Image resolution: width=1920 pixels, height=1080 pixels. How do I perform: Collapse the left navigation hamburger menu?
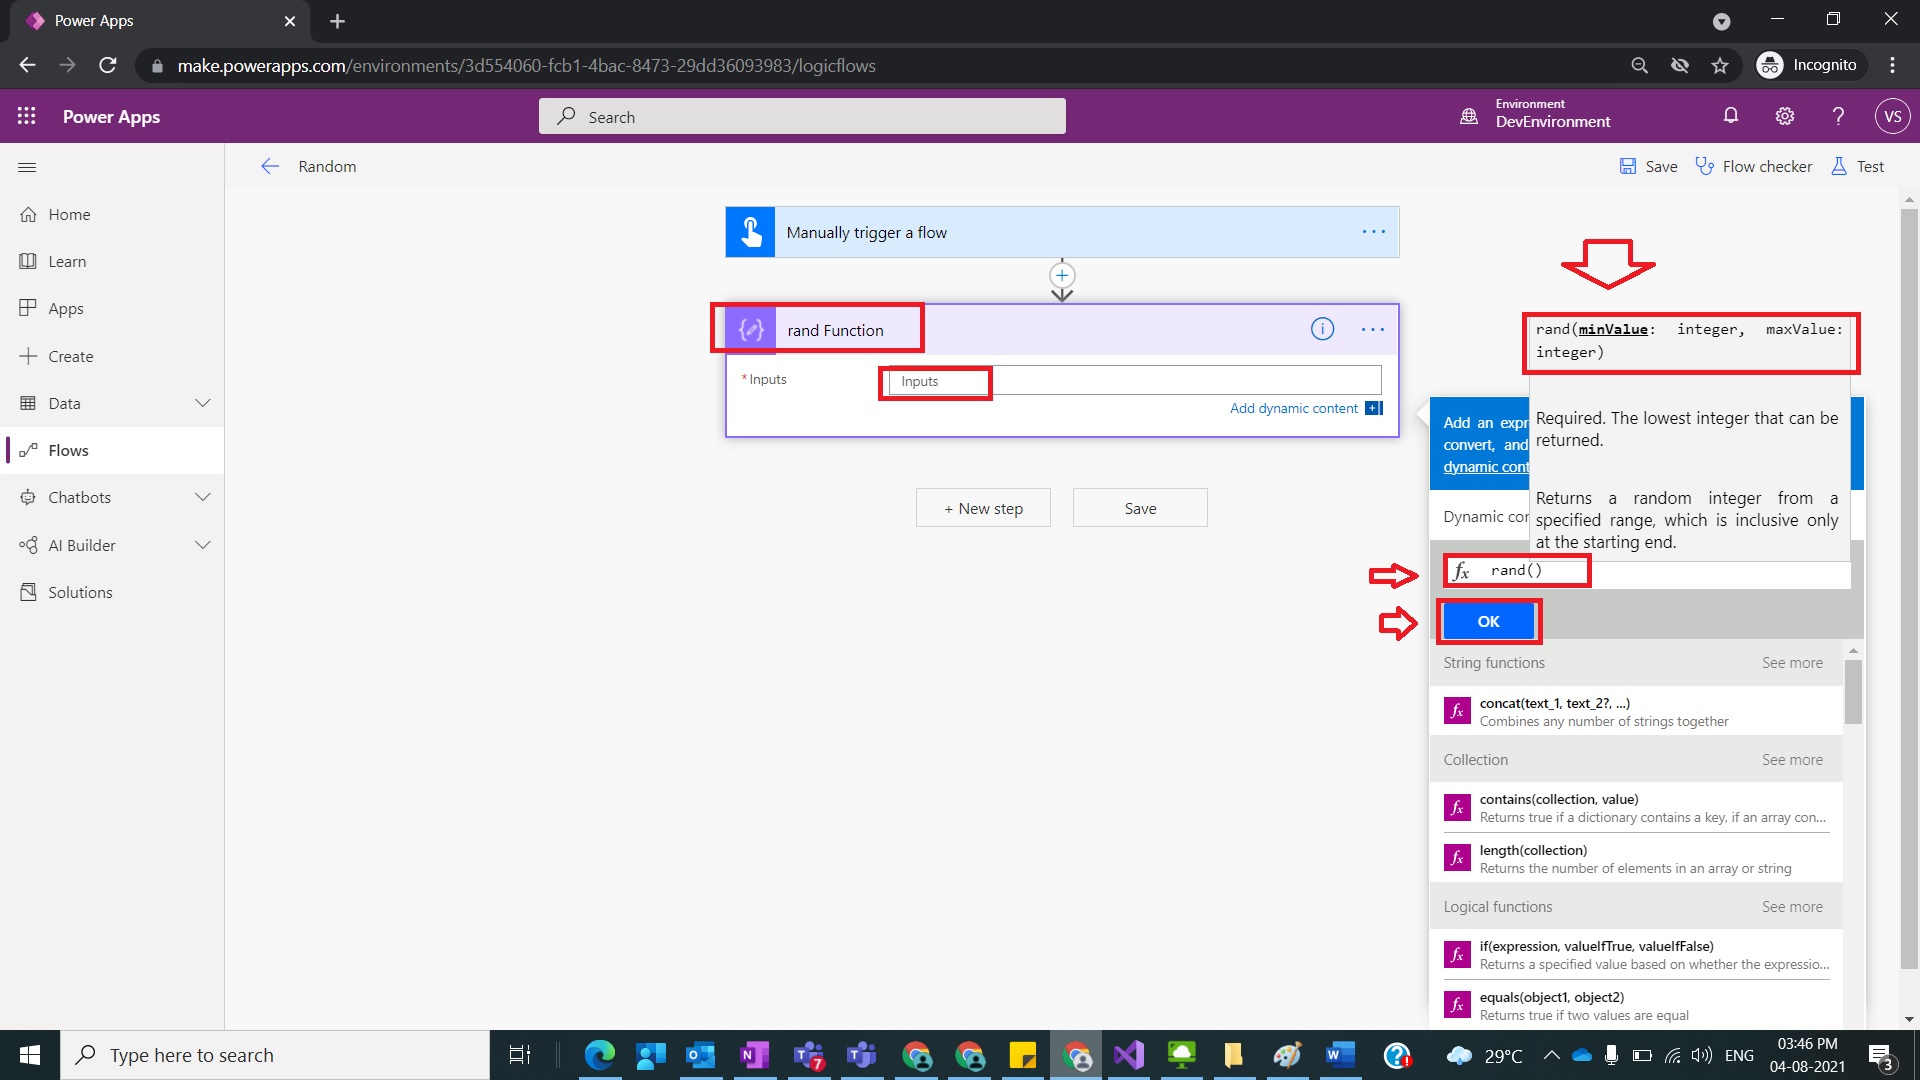click(27, 167)
